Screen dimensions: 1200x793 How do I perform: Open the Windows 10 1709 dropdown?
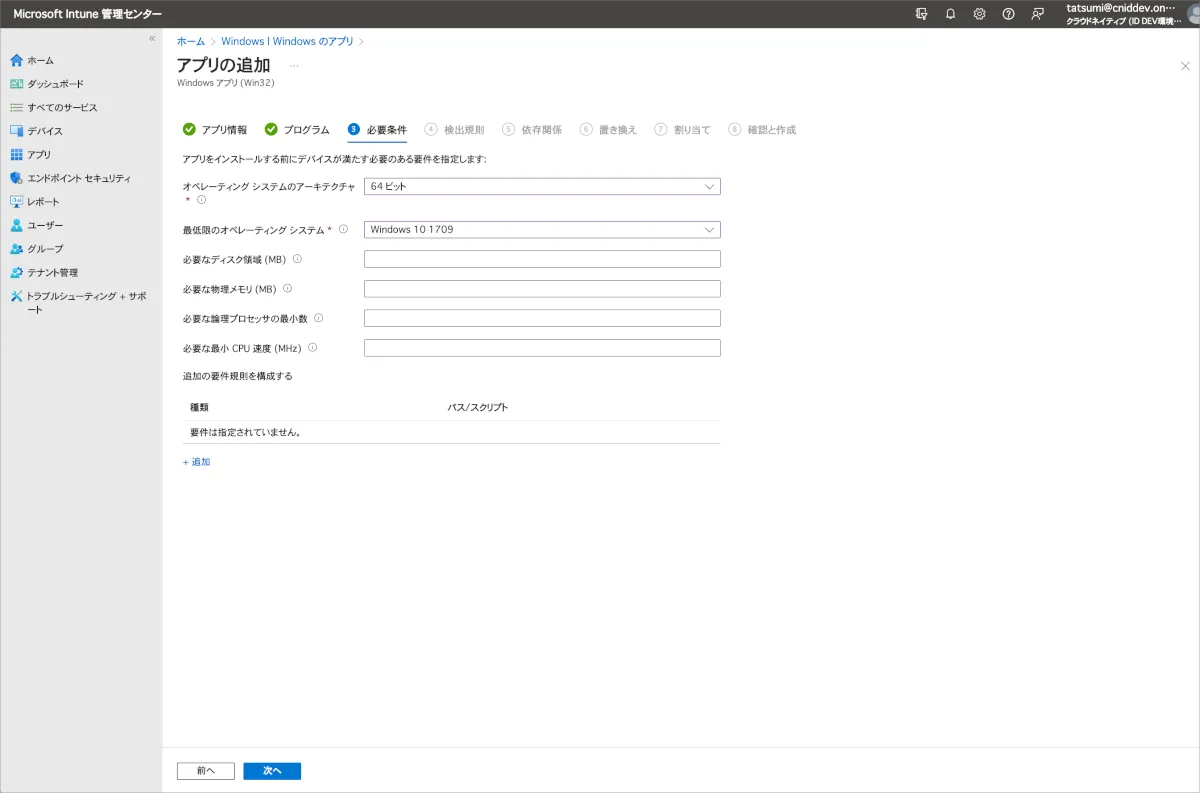point(541,229)
